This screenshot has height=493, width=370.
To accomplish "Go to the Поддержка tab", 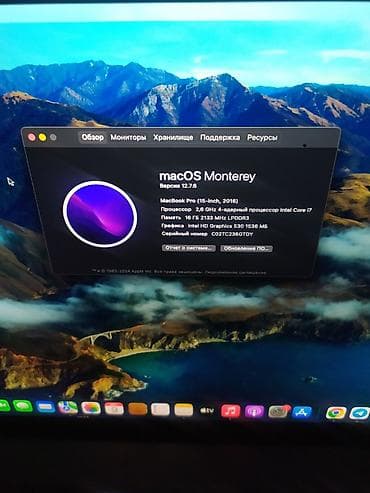I will 220,138.
